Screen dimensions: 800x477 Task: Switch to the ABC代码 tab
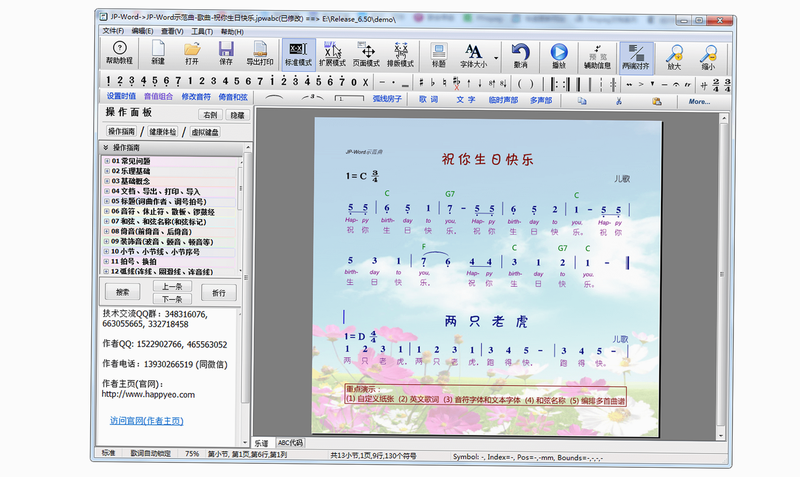pyautogui.click(x=290, y=443)
